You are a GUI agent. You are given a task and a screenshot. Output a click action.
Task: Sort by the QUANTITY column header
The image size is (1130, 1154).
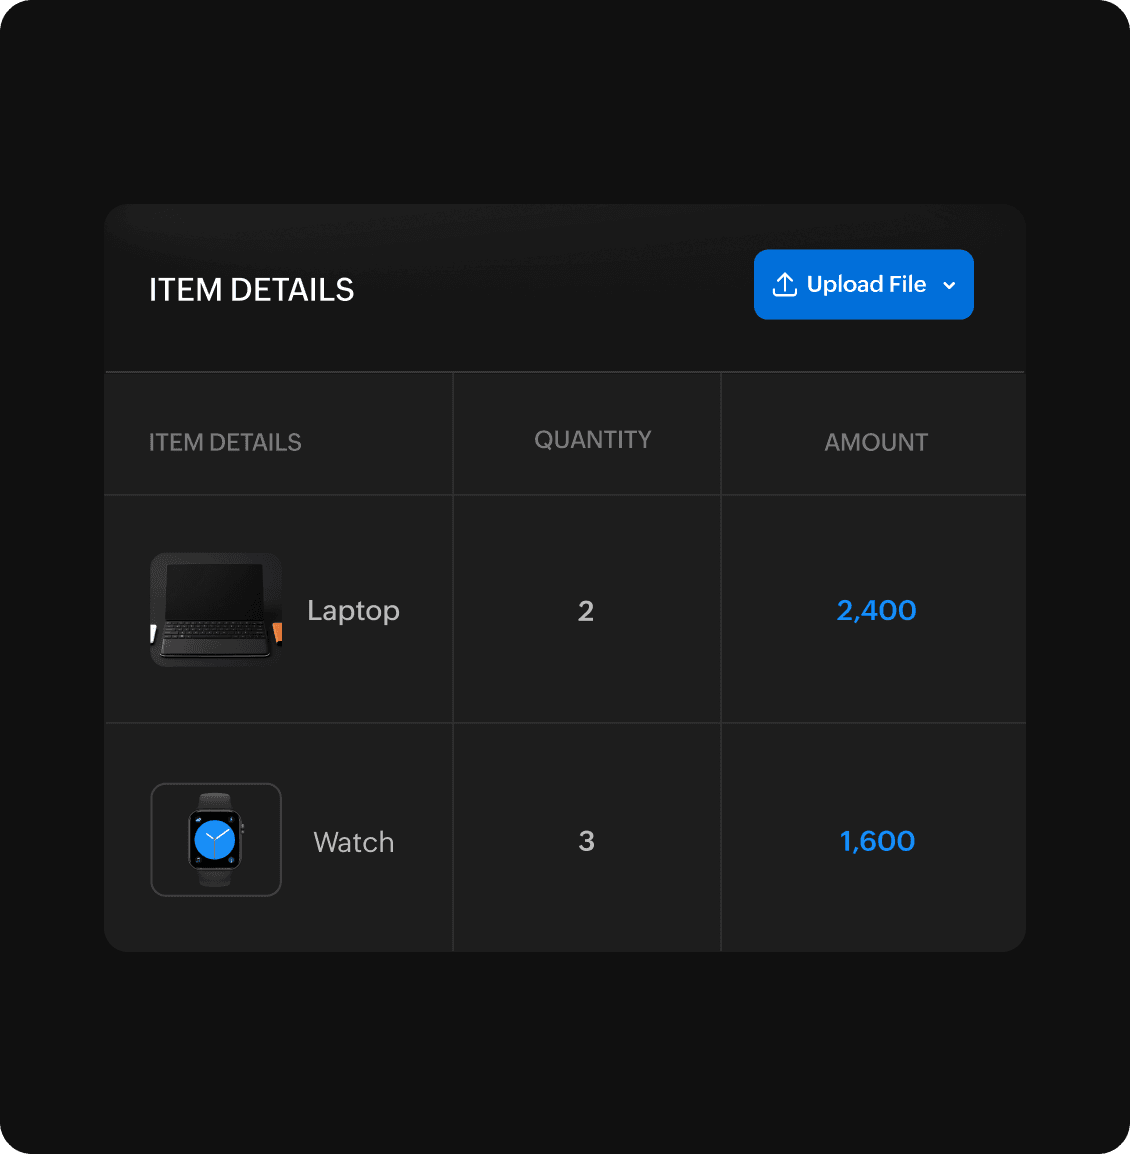[593, 440]
